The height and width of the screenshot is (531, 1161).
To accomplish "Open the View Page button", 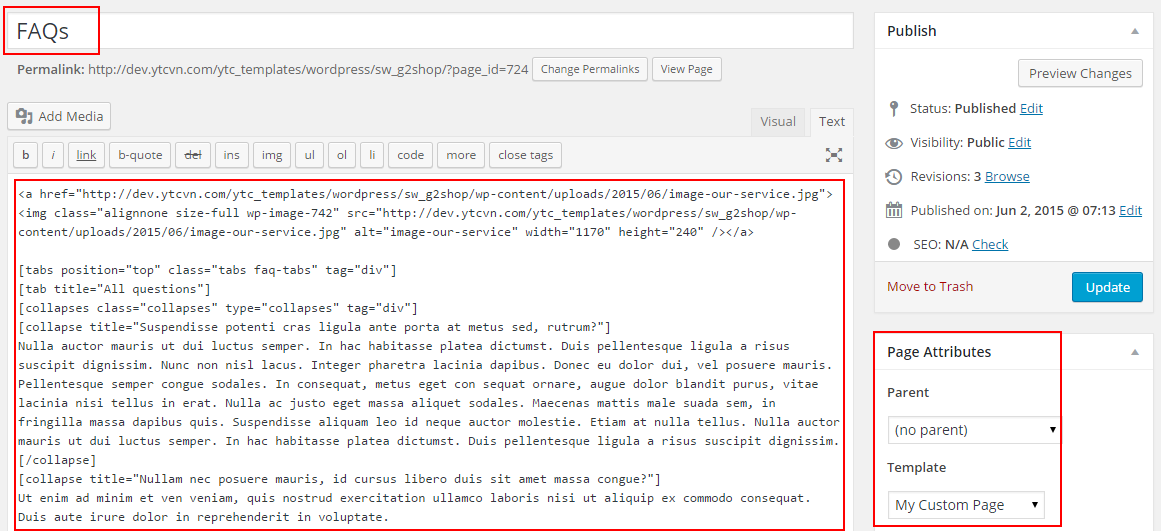I will [686, 70].
